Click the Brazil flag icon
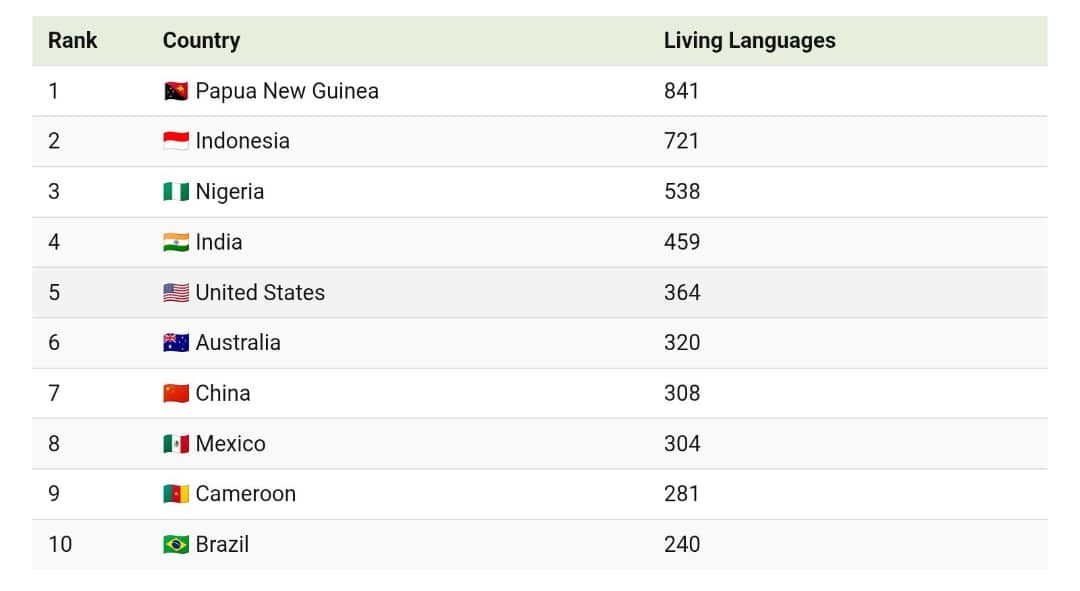The height and width of the screenshot is (591, 1080). (x=176, y=545)
